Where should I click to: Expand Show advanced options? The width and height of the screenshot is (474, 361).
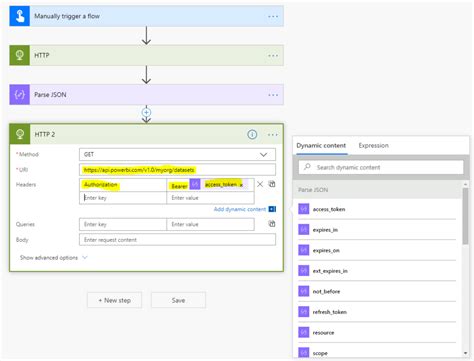tap(53, 258)
